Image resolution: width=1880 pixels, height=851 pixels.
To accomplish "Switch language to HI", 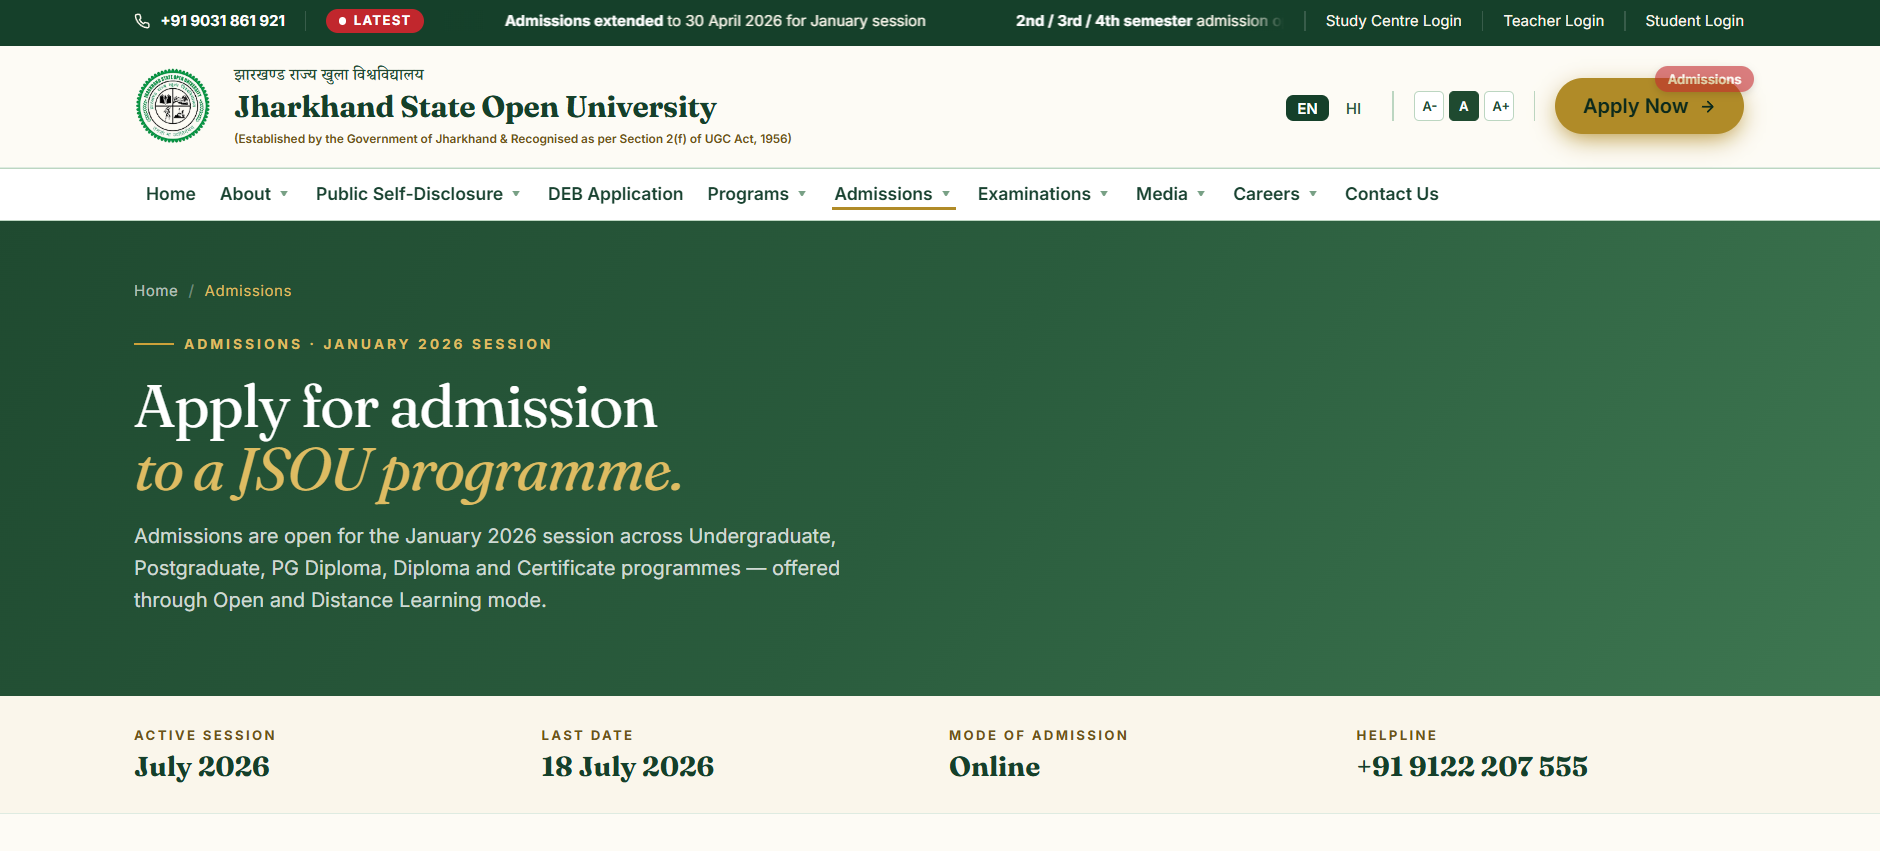I will tap(1353, 108).
